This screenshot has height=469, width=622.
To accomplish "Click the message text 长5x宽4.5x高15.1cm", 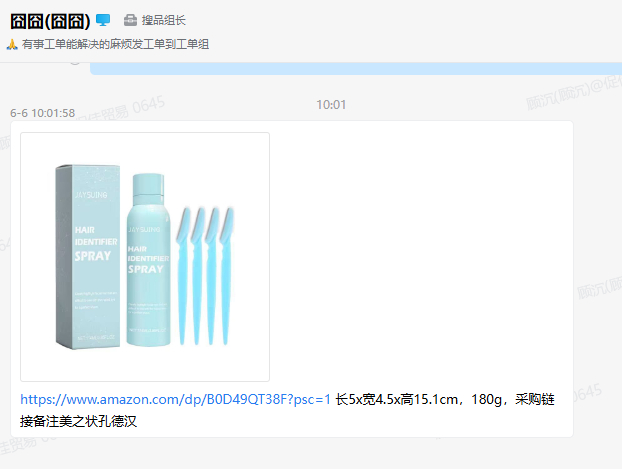I will (397, 399).
